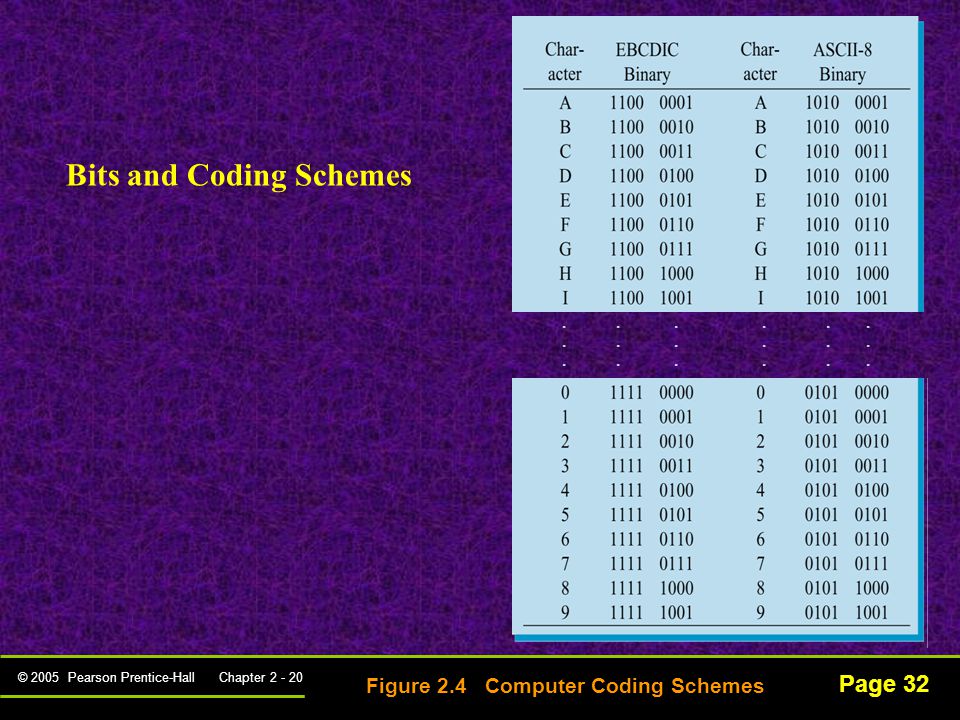Click the 'Bits and Coding Schemes' slide title
Image resolution: width=960 pixels, height=720 pixels.
(x=239, y=176)
